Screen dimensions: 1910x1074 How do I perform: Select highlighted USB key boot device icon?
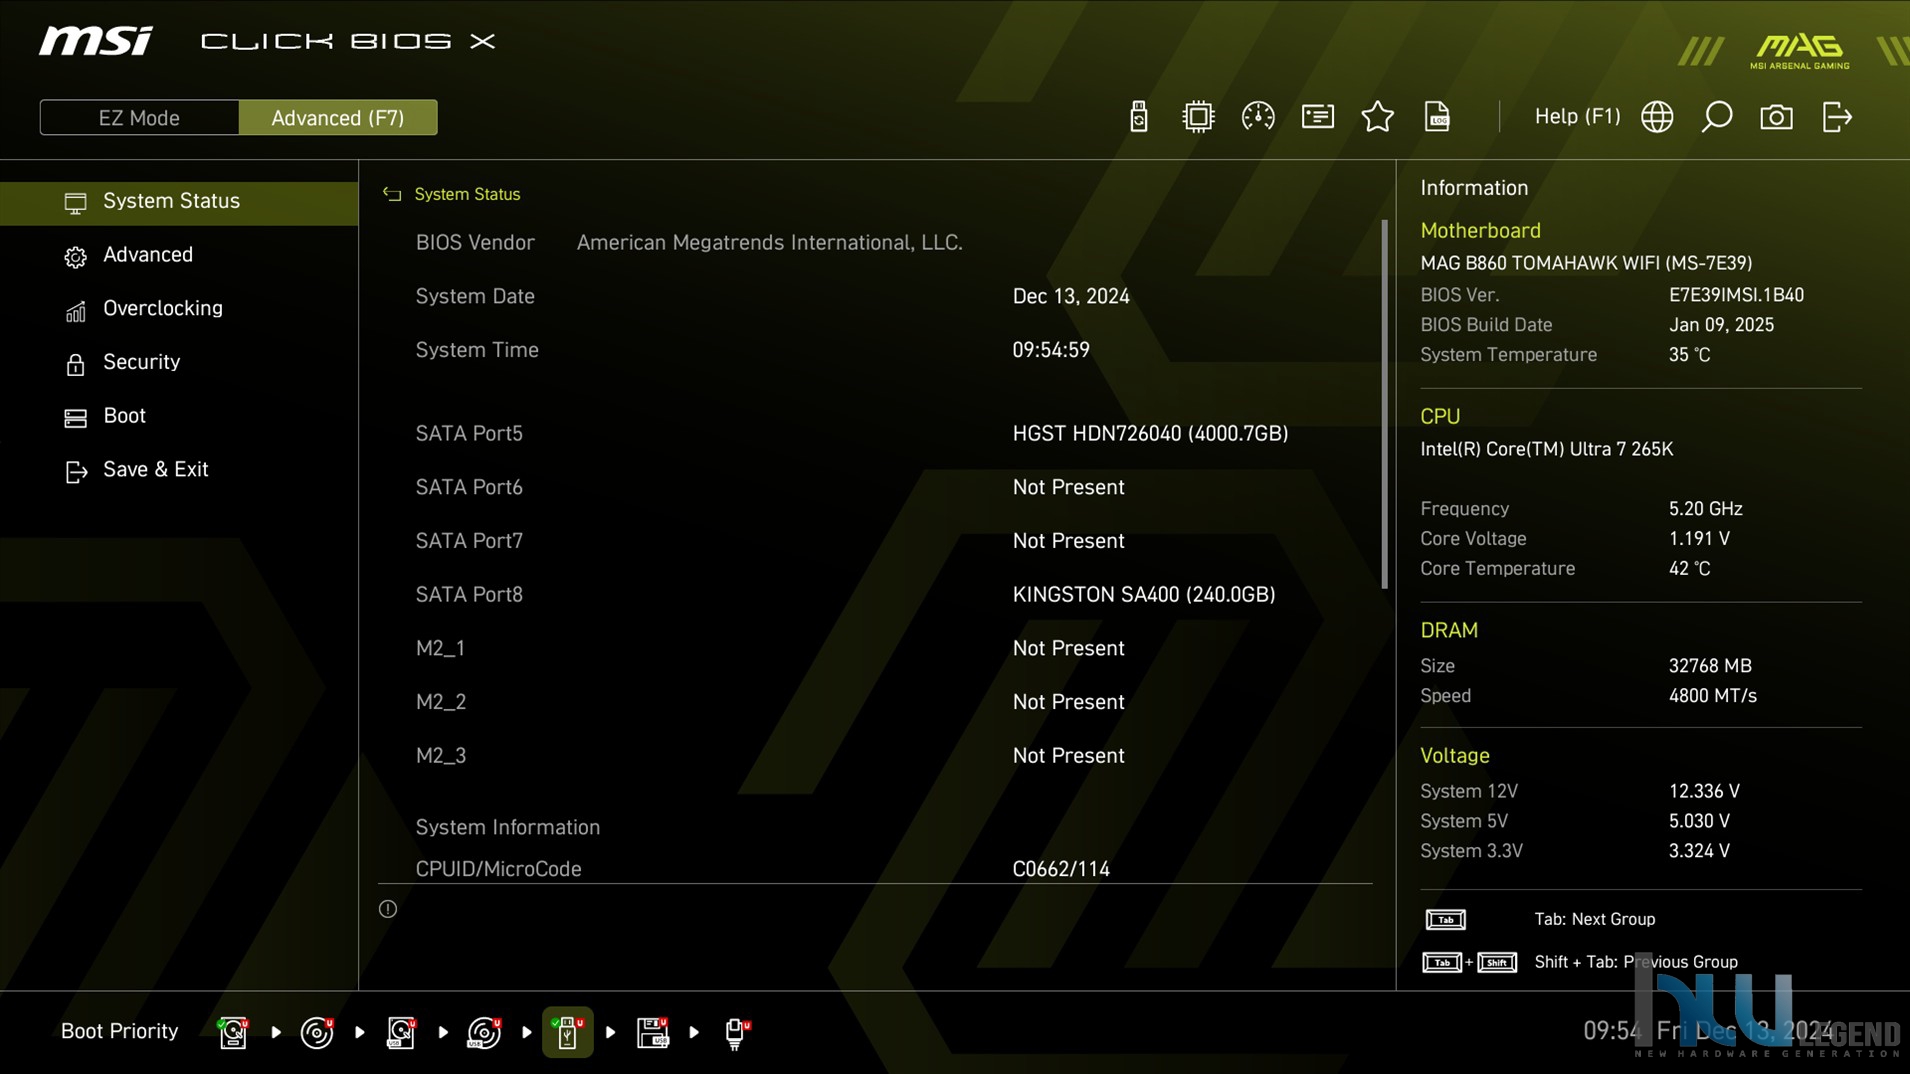pos(567,1032)
